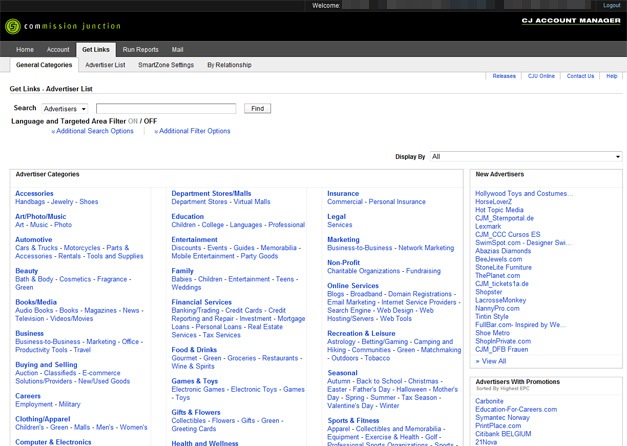
Task: Open the Virtual Malls subcategory
Action: [252, 202]
